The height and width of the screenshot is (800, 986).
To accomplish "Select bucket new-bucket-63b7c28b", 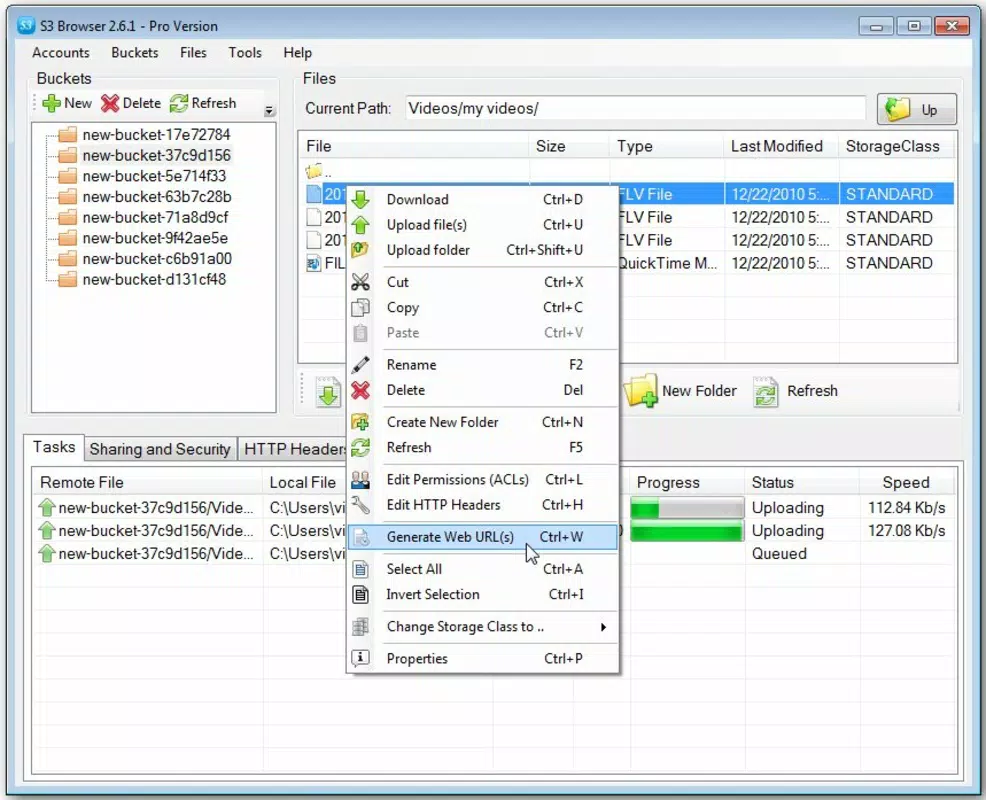I will click(x=157, y=197).
